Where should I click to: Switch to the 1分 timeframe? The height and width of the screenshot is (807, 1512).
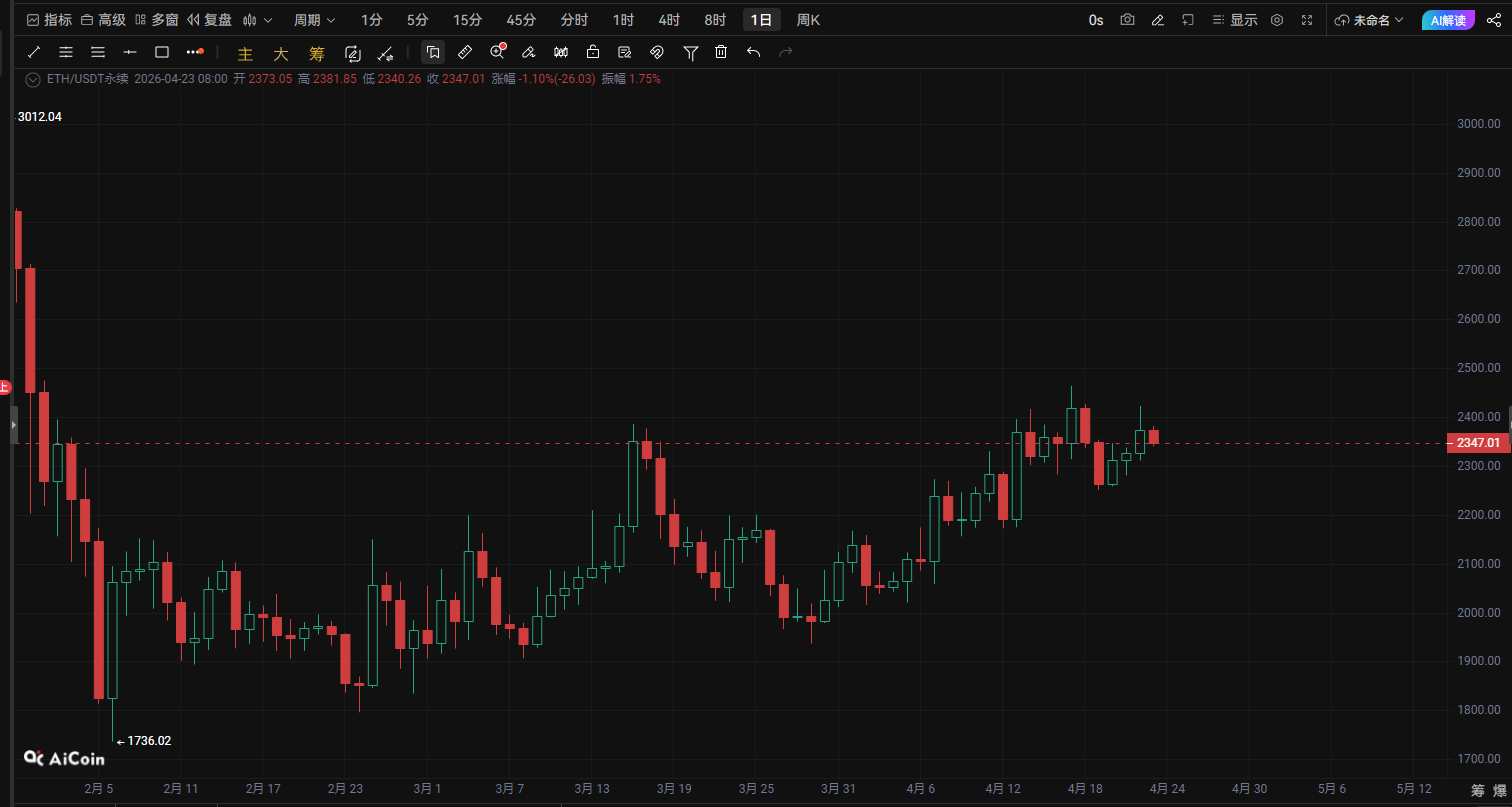click(x=372, y=20)
